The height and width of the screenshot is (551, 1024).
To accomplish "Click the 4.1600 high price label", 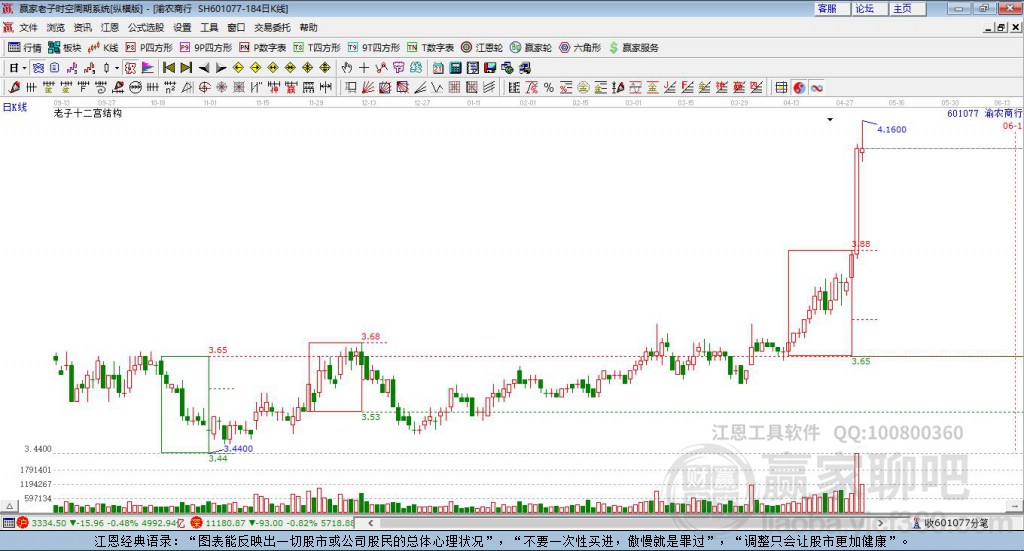I will pyautogui.click(x=891, y=129).
